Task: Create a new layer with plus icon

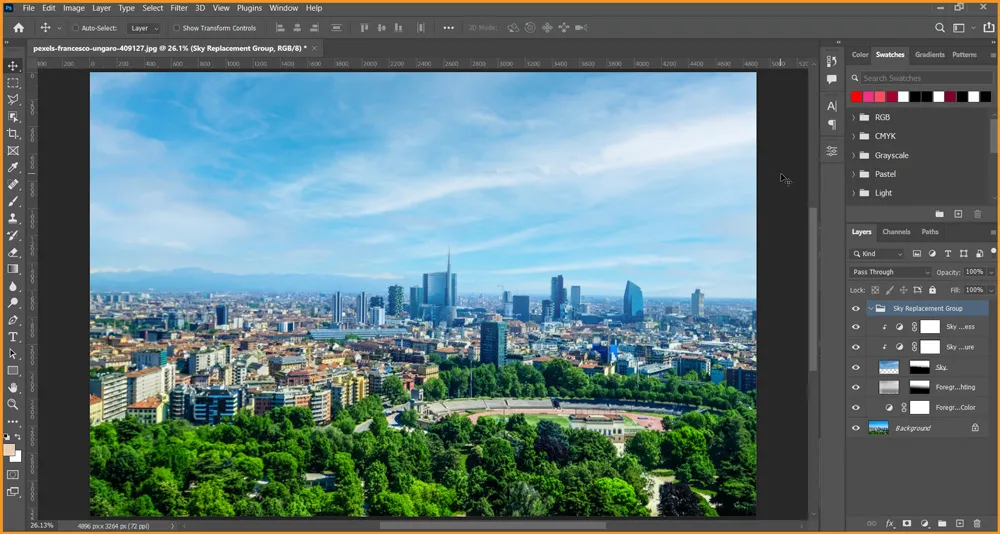Action: click(x=960, y=524)
